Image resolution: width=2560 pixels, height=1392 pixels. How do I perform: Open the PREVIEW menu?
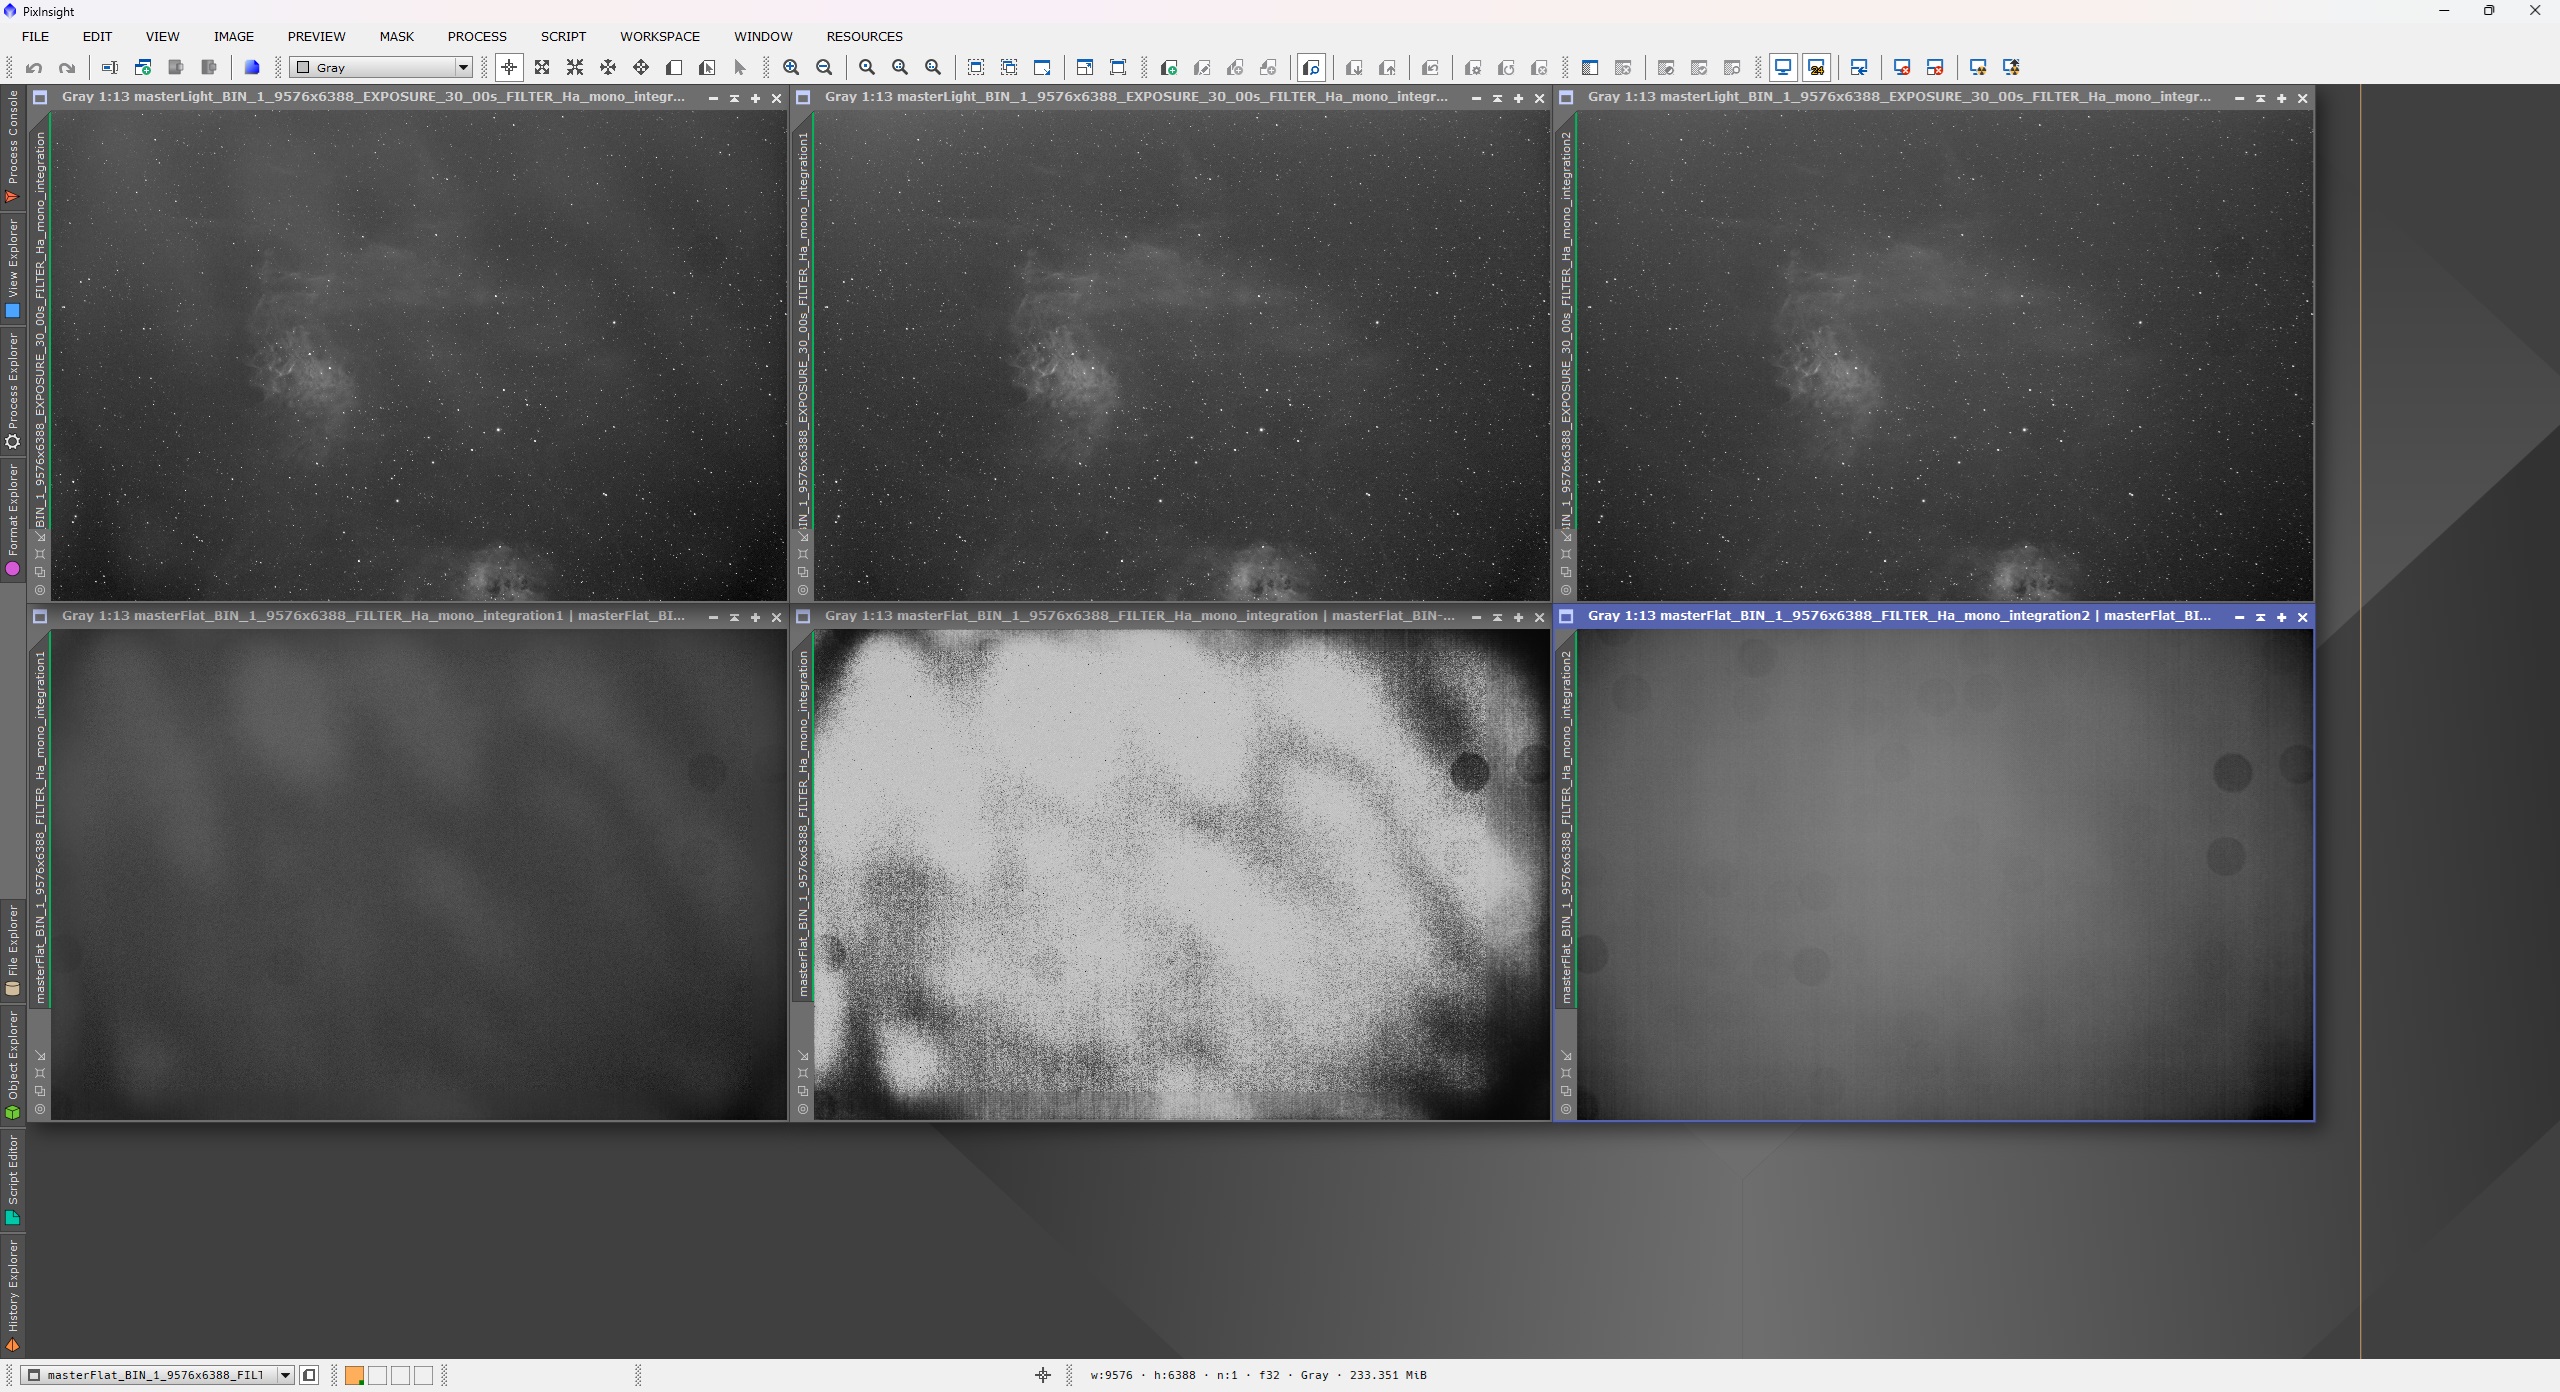(316, 36)
